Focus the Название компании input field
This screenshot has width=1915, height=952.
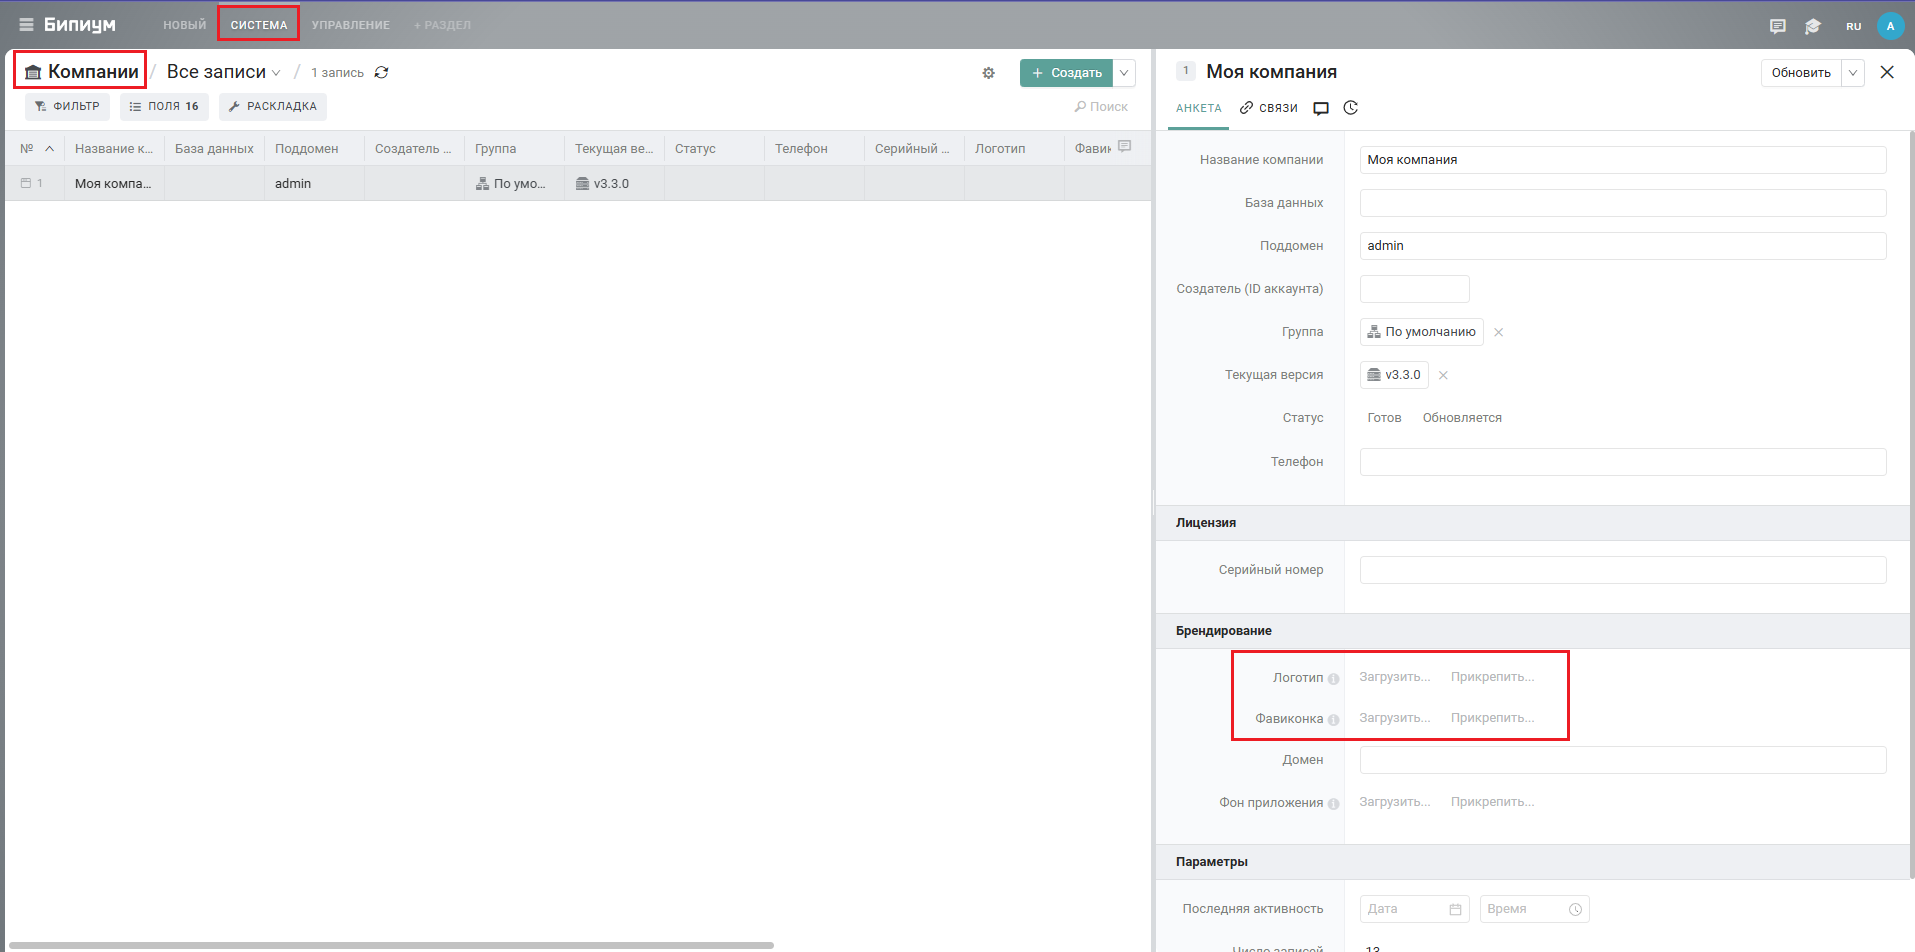1622,160
